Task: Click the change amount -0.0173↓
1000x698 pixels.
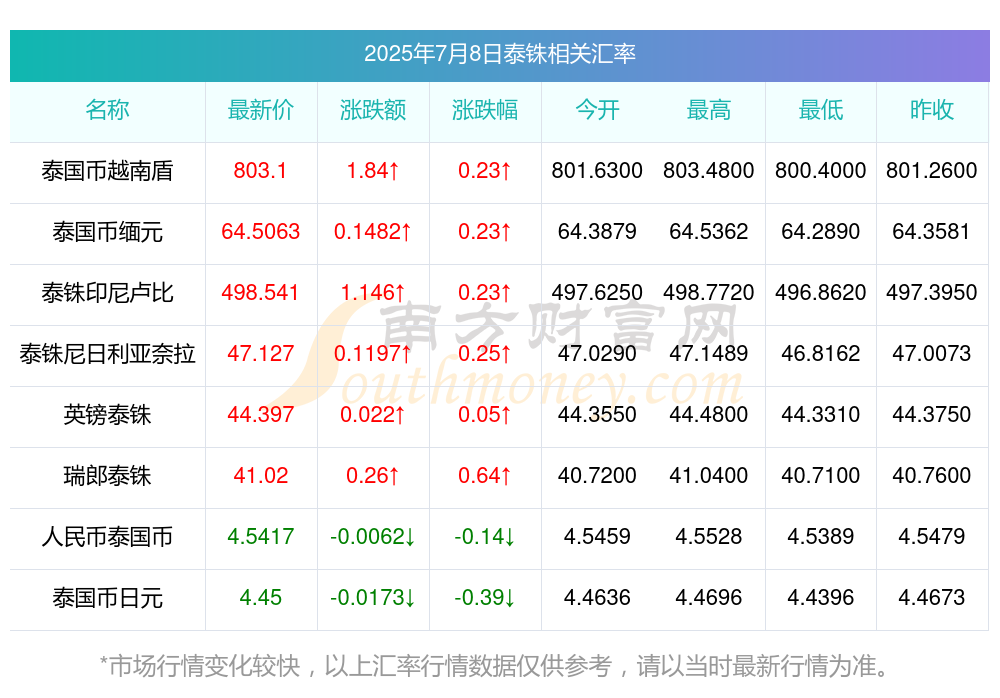Action: pyautogui.click(x=372, y=597)
